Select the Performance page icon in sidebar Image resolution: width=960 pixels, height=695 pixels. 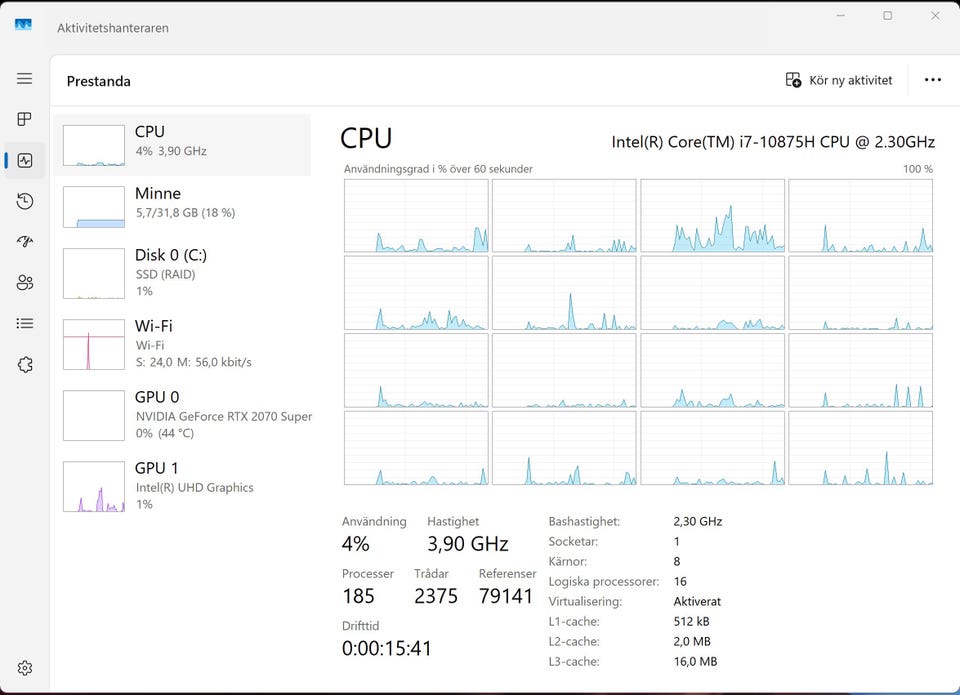(24, 160)
